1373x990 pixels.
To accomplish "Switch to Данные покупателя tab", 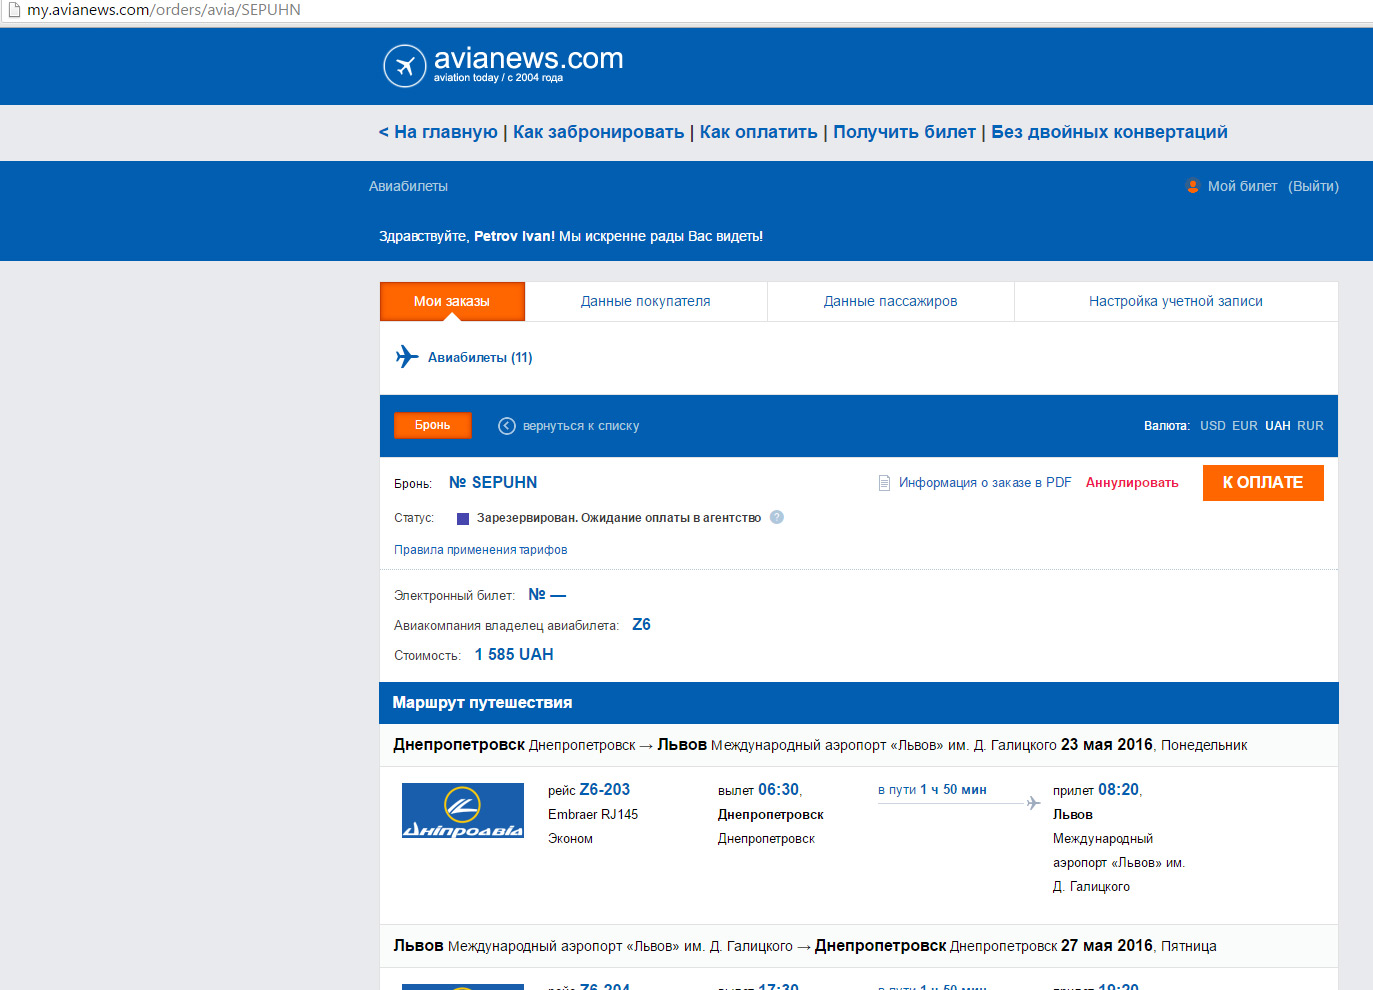I will click(646, 301).
